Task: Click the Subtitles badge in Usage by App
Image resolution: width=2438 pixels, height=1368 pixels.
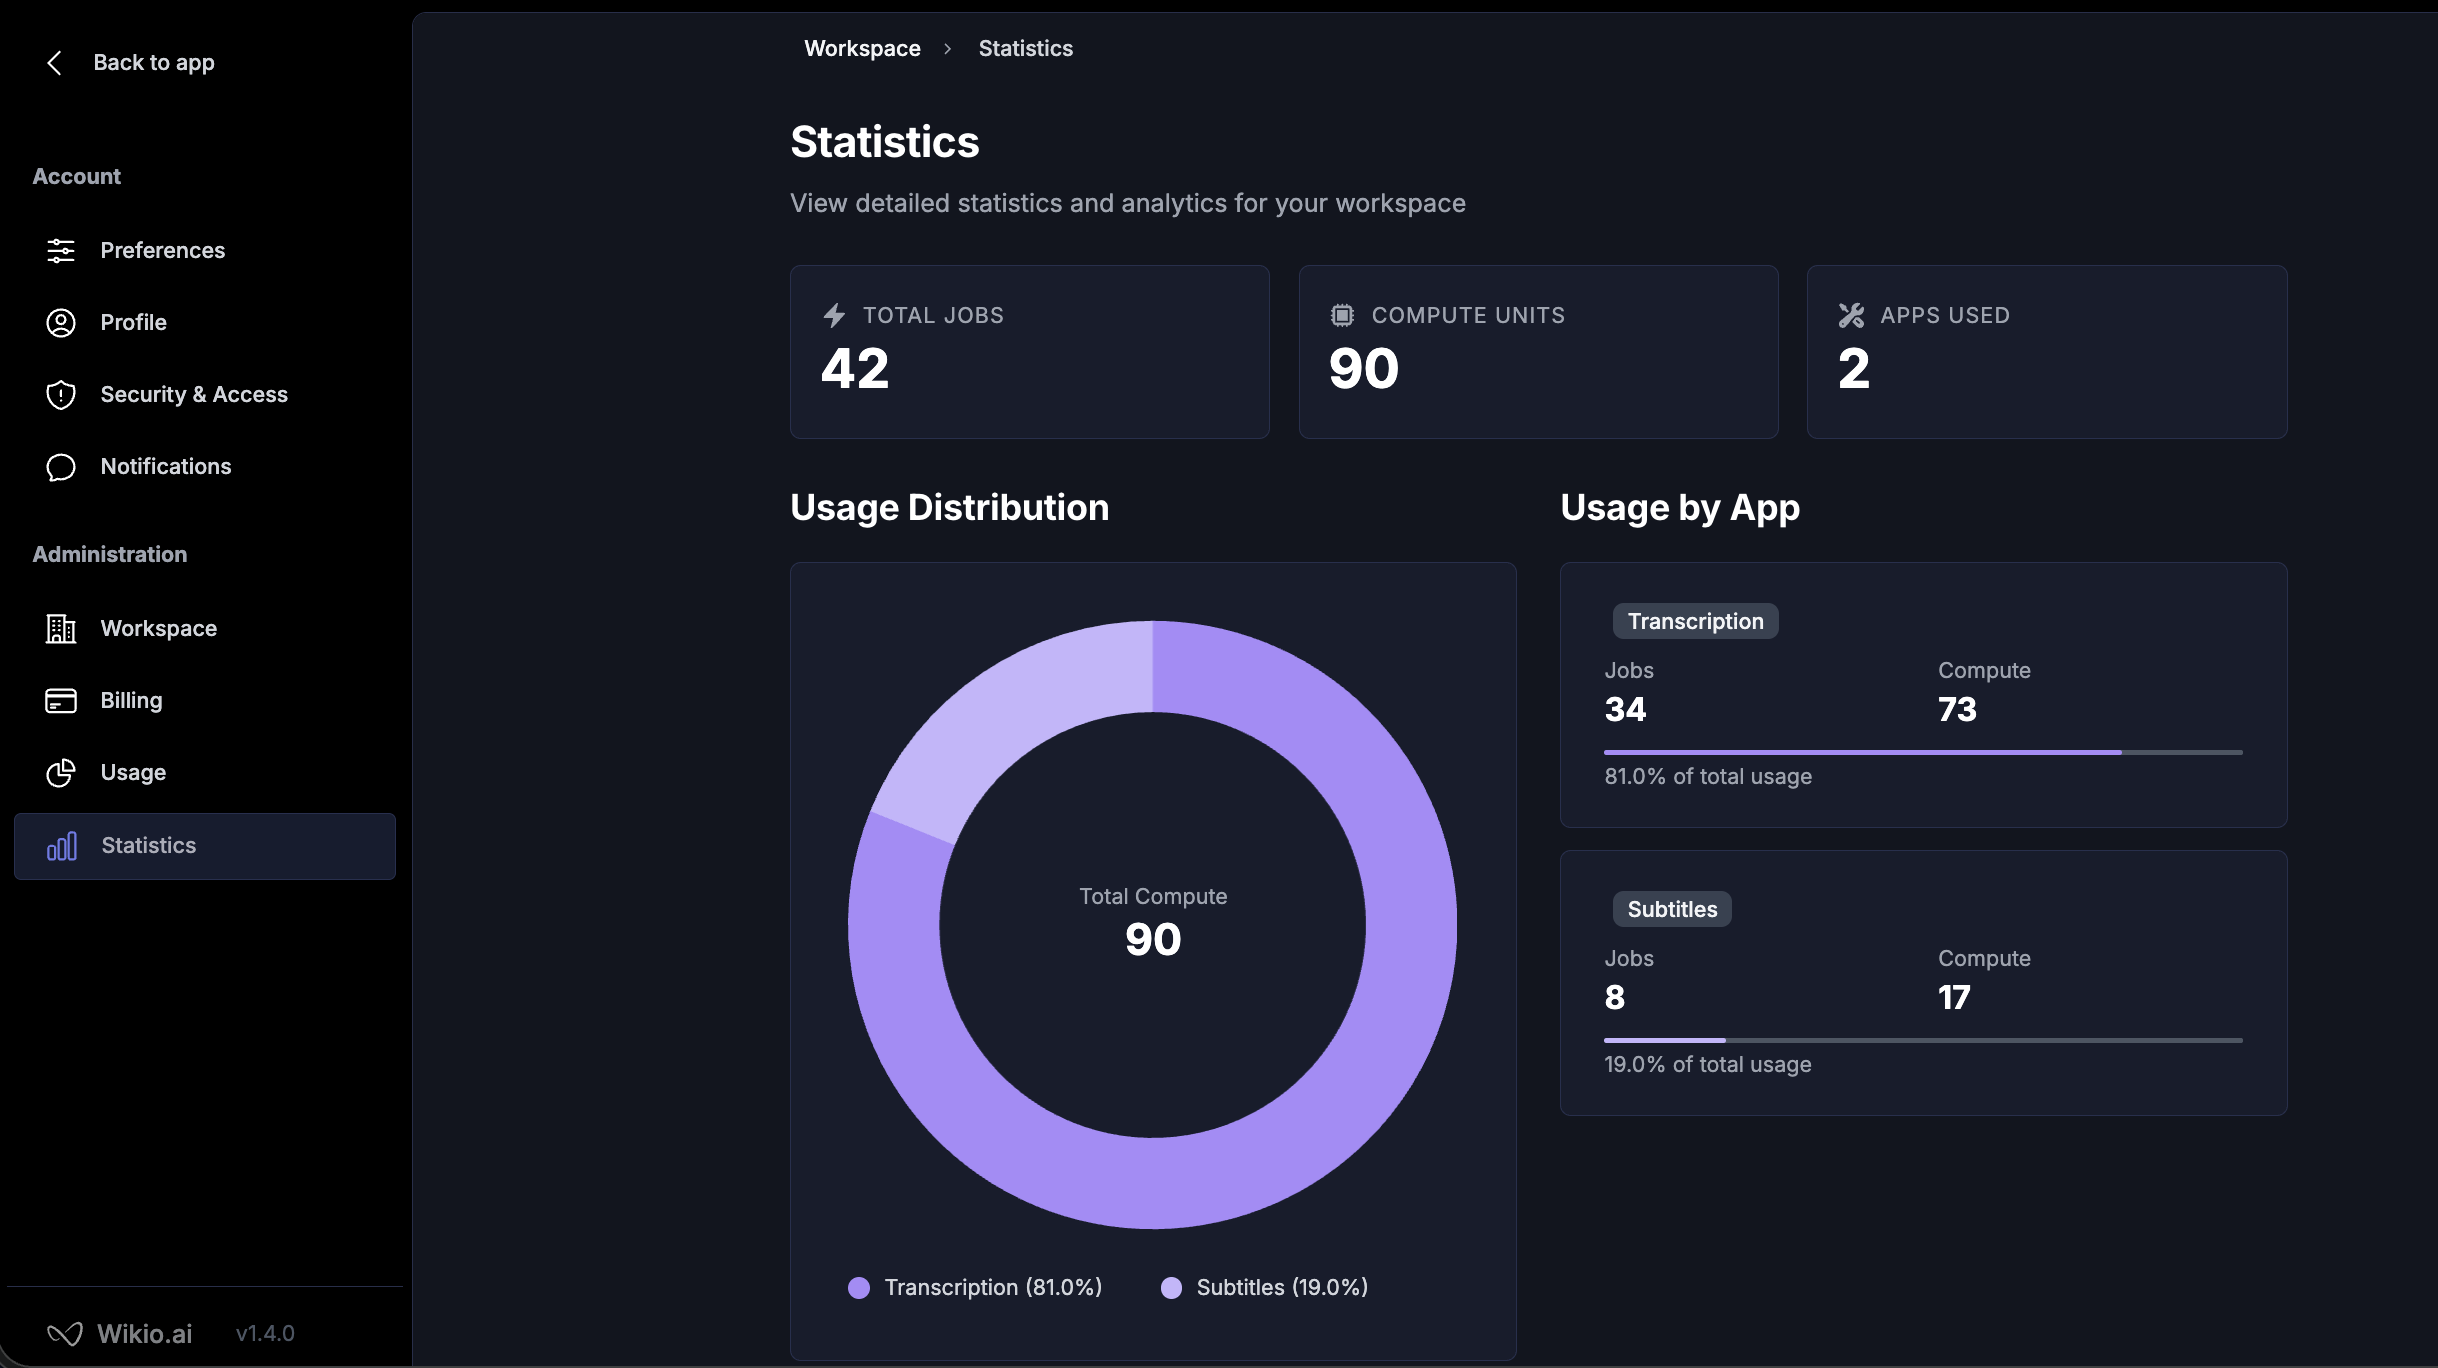Action: coord(1671,908)
